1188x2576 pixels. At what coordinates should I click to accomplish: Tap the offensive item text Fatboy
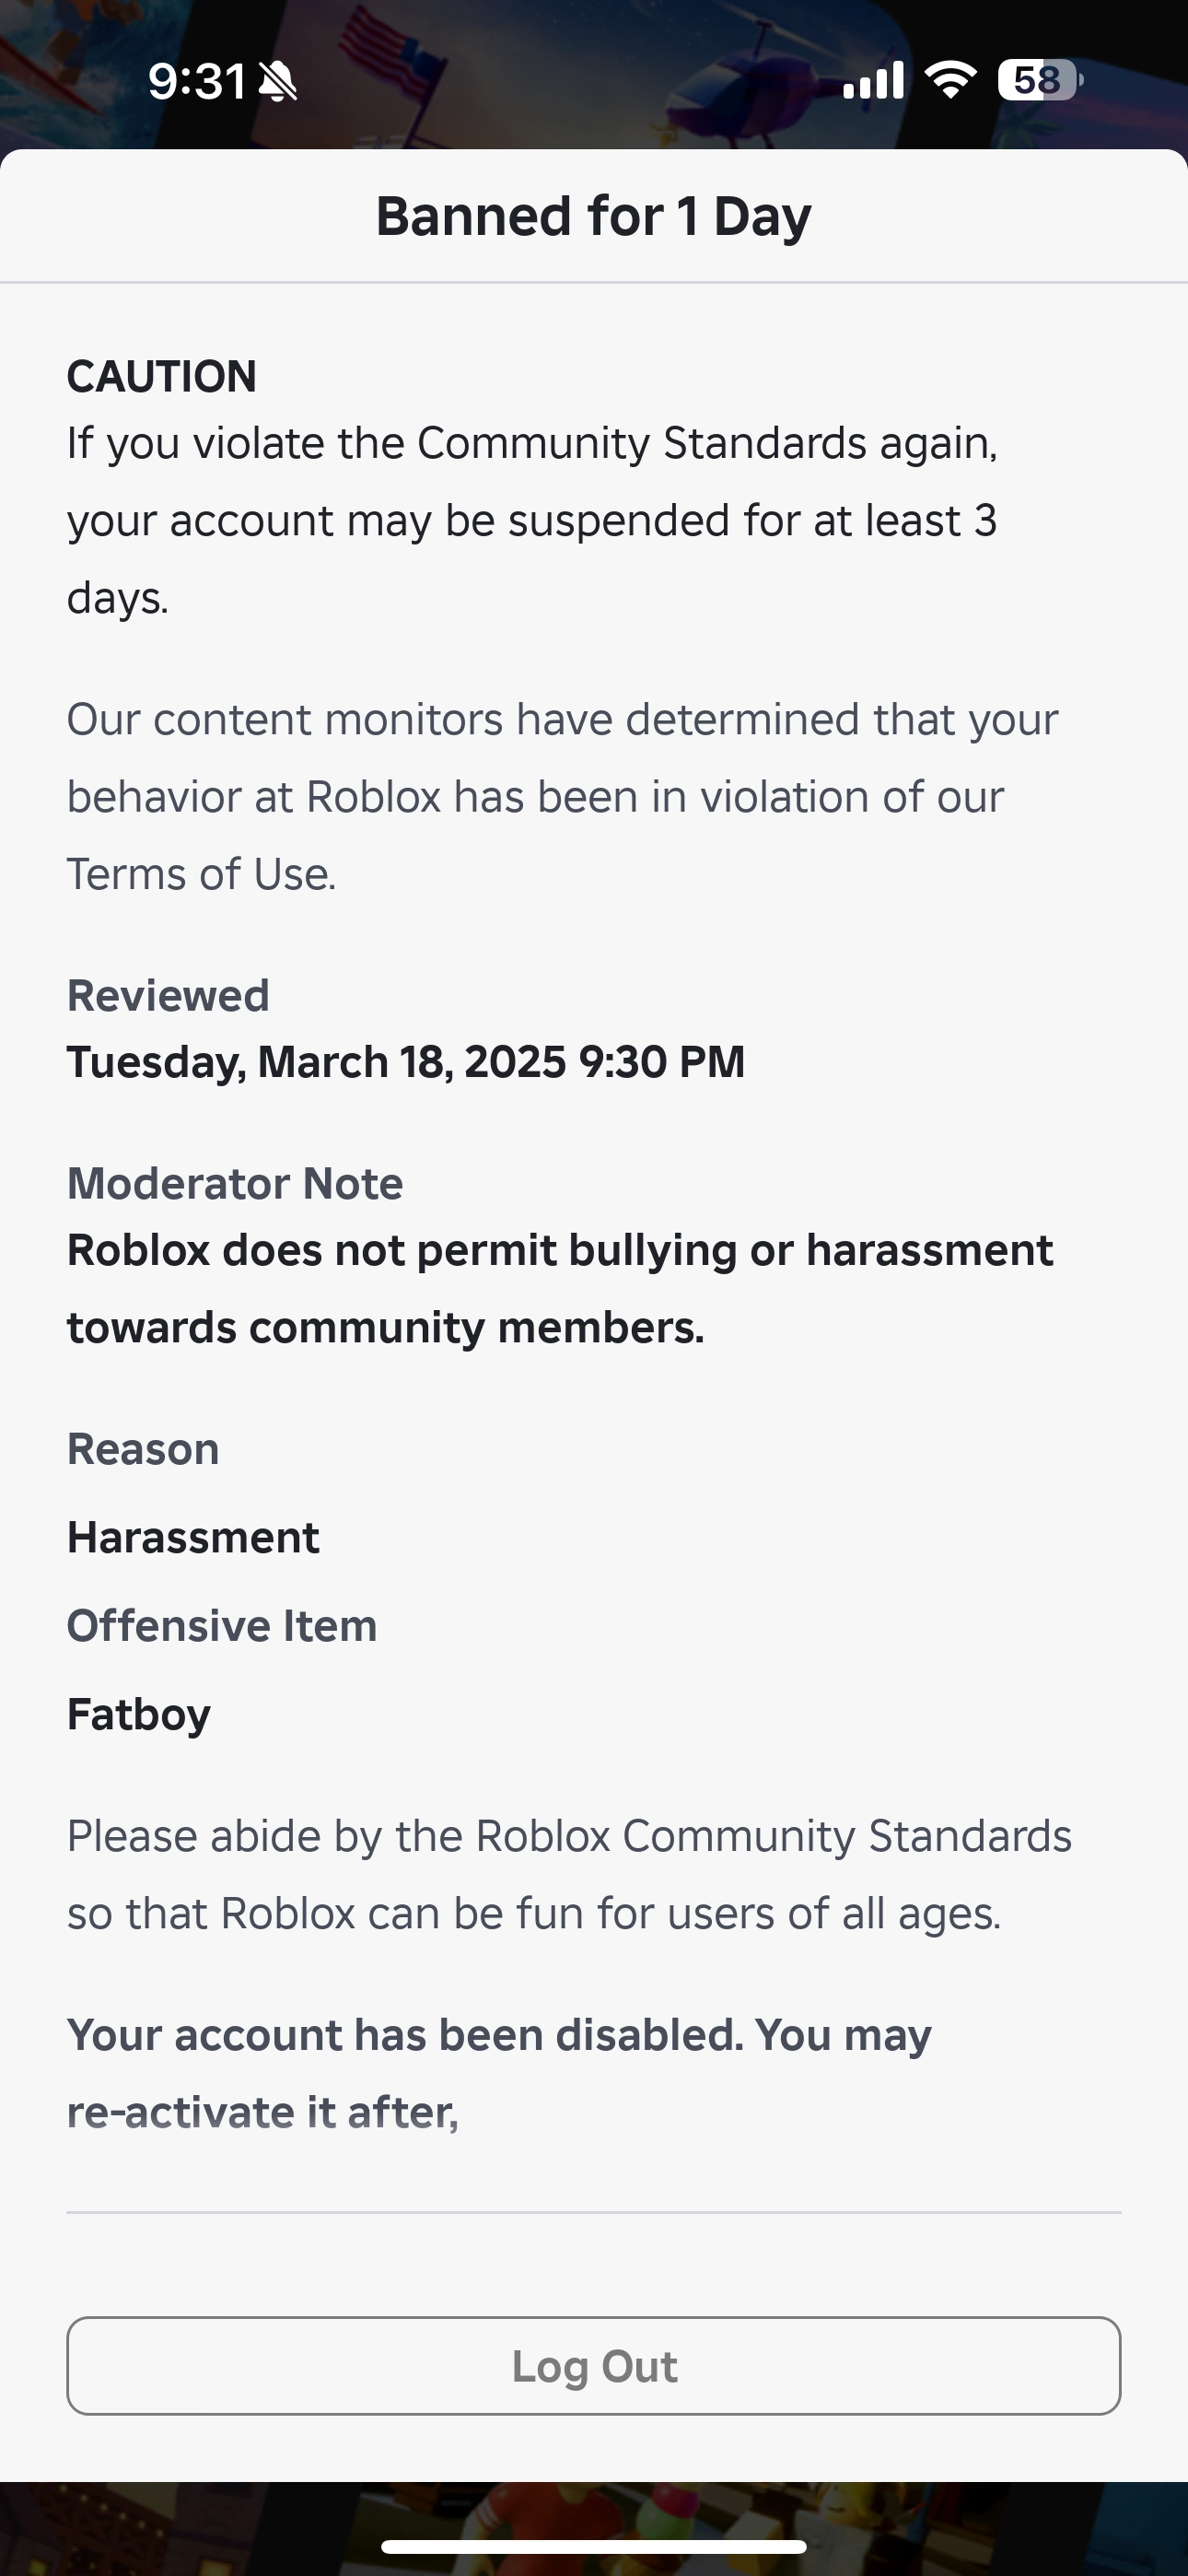(x=139, y=1714)
